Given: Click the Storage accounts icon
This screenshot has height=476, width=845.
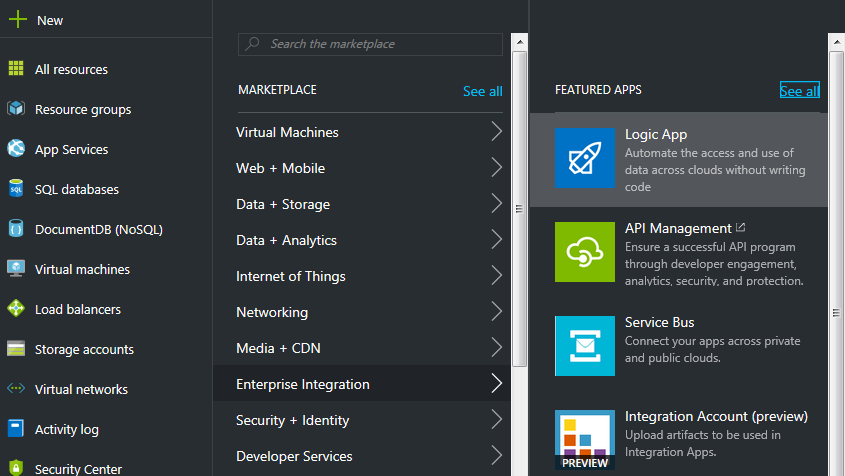Looking at the screenshot, I should [16, 348].
